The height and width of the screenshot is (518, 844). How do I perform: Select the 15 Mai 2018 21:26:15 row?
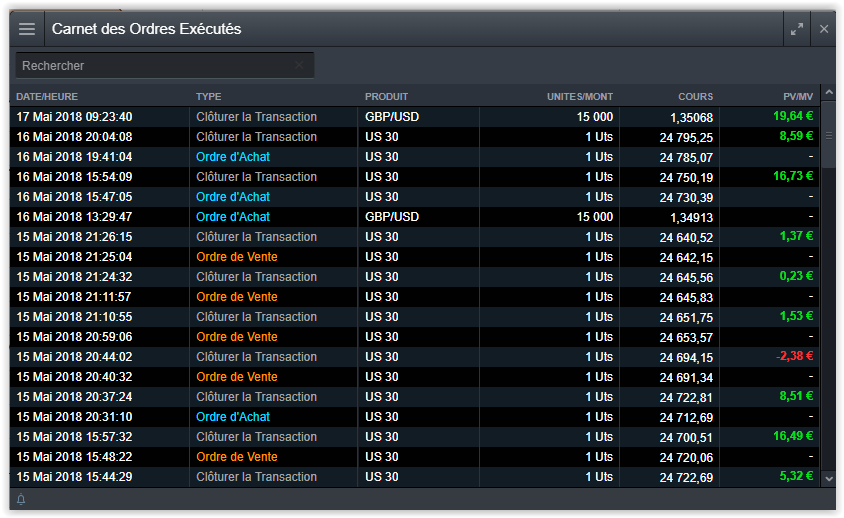point(414,237)
